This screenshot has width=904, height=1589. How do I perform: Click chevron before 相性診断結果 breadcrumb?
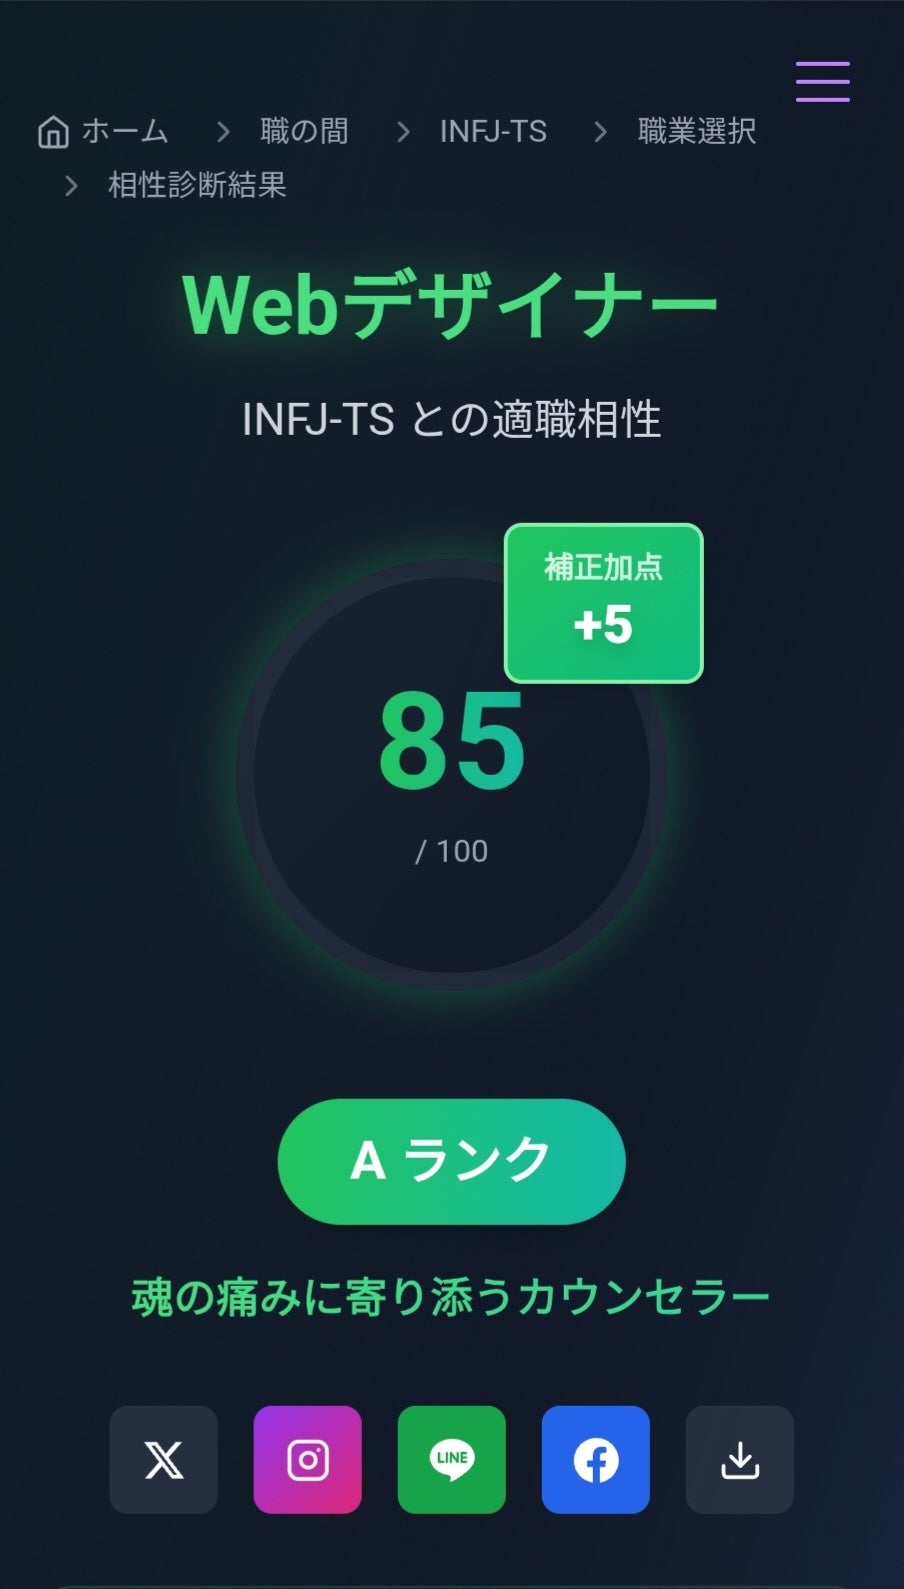(71, 186)
